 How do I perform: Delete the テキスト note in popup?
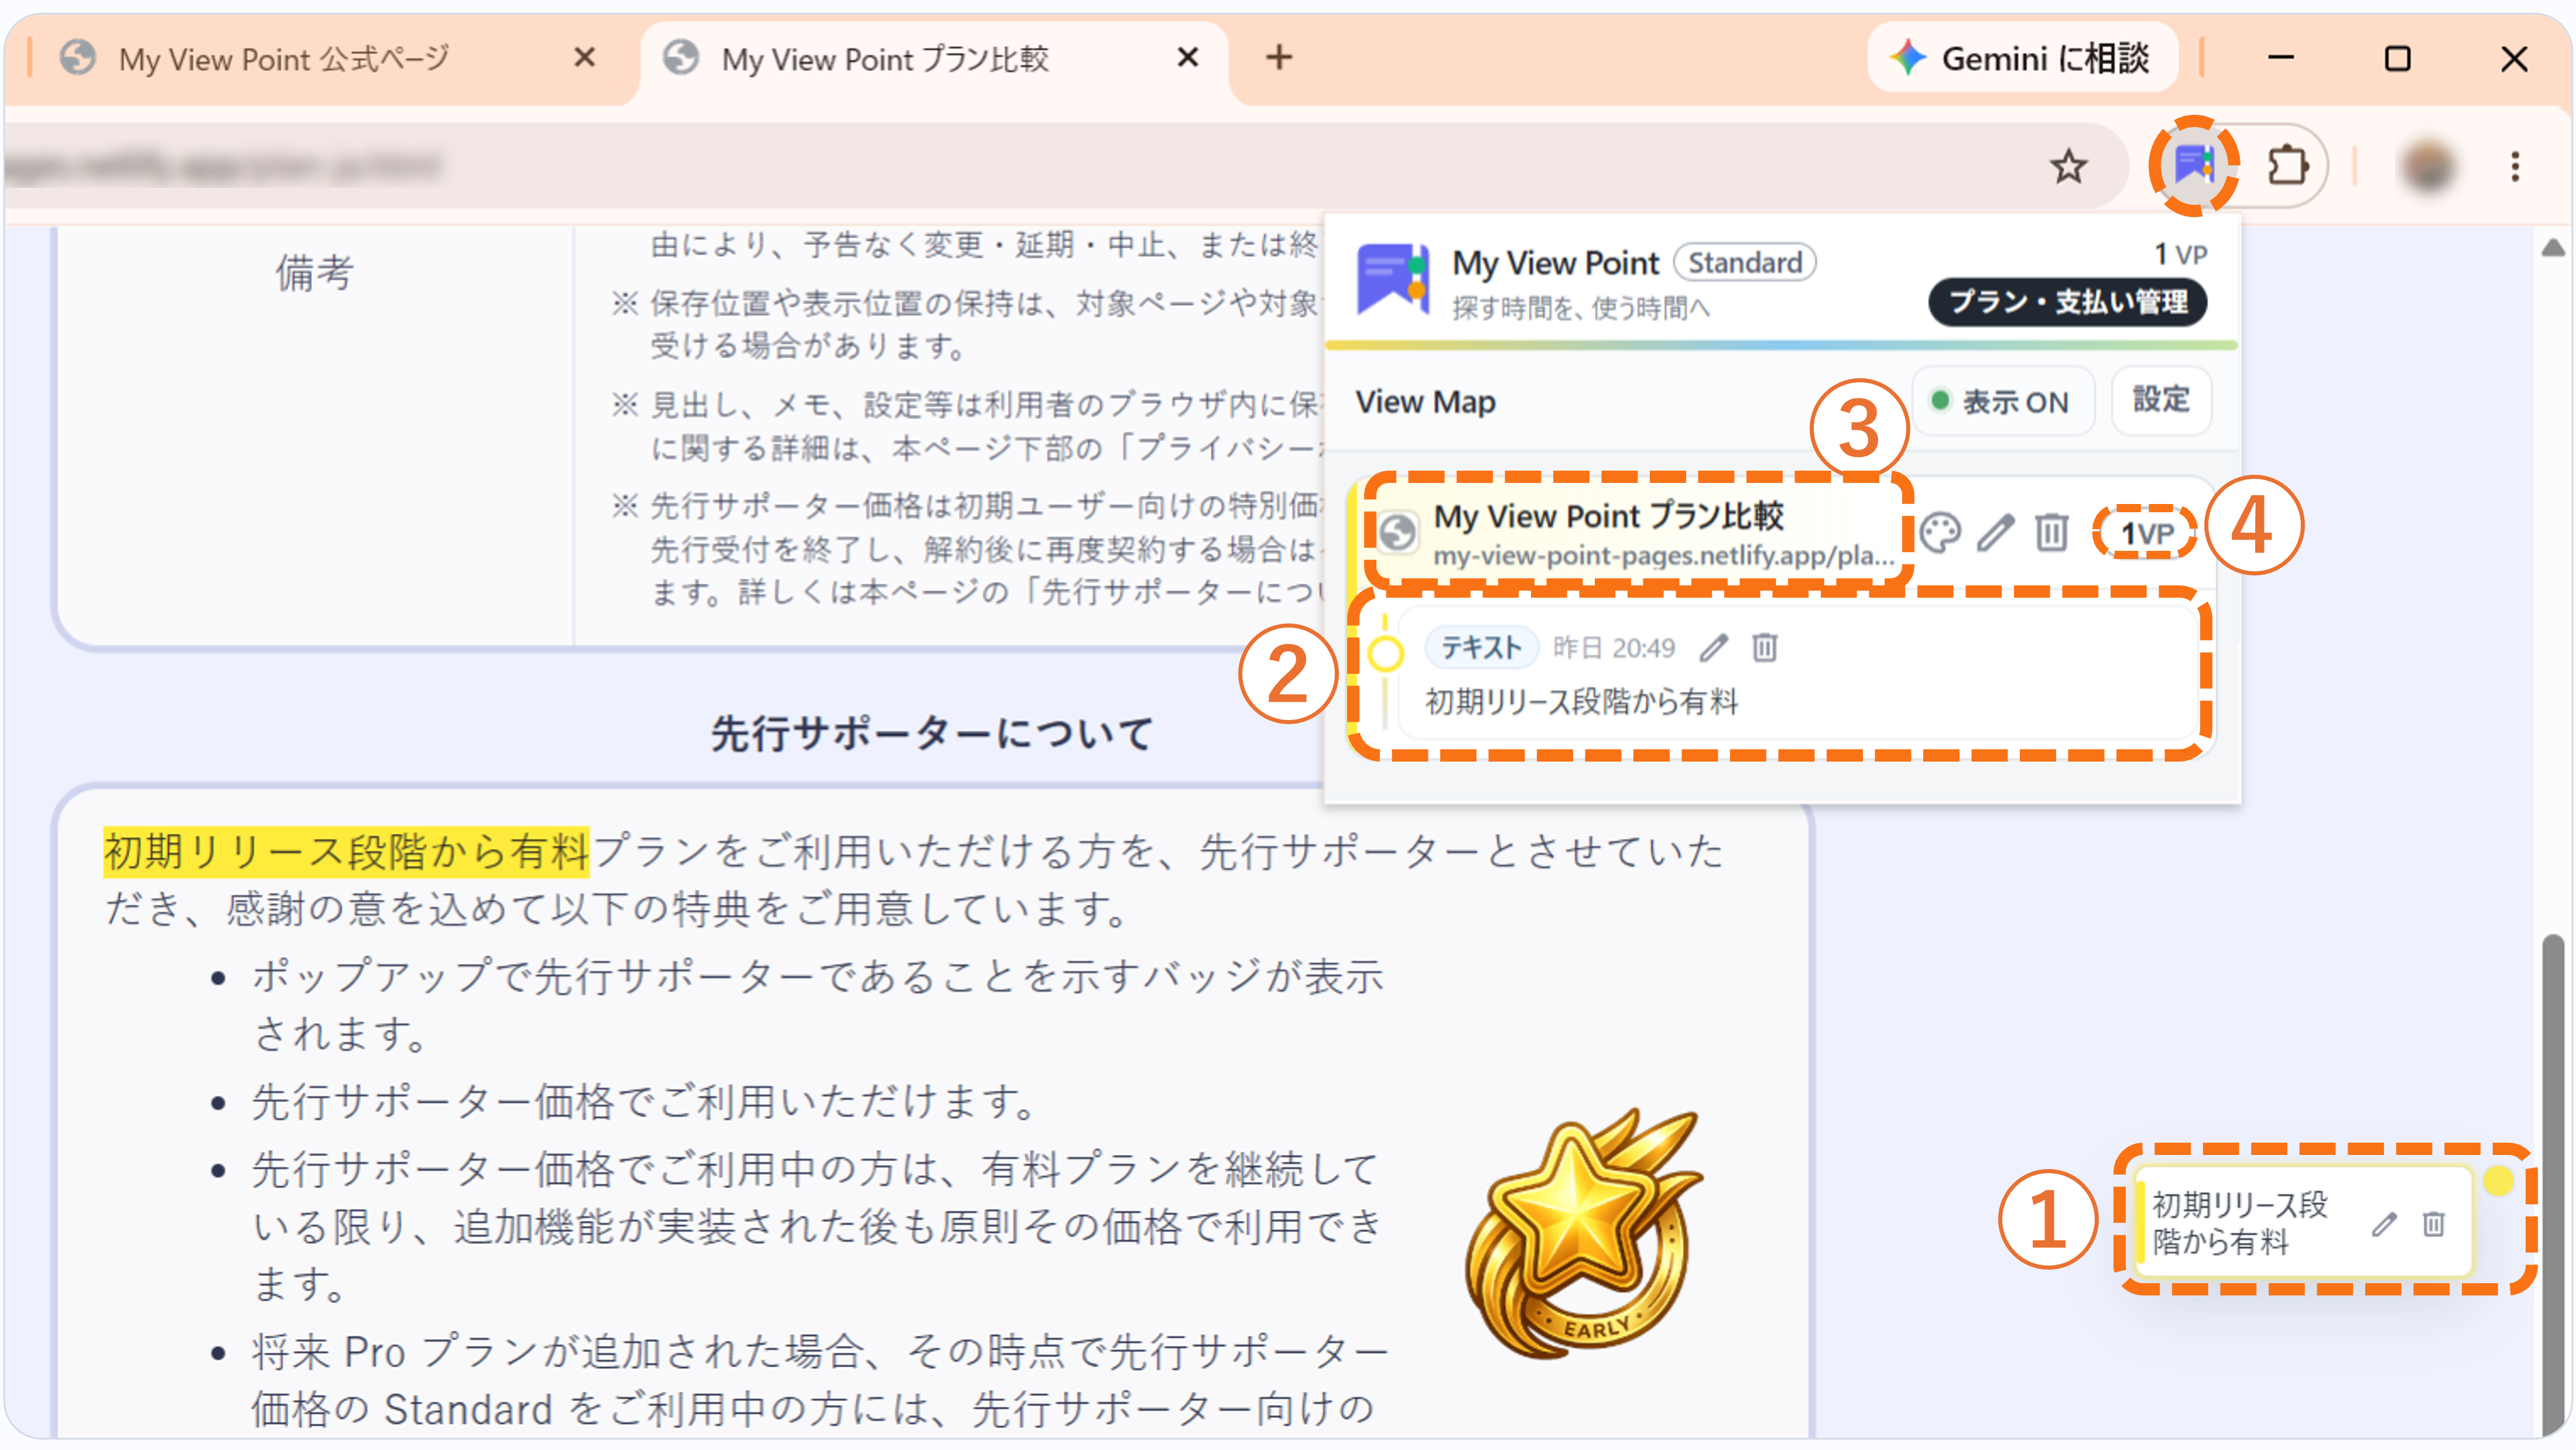[x=1765, y=648]
